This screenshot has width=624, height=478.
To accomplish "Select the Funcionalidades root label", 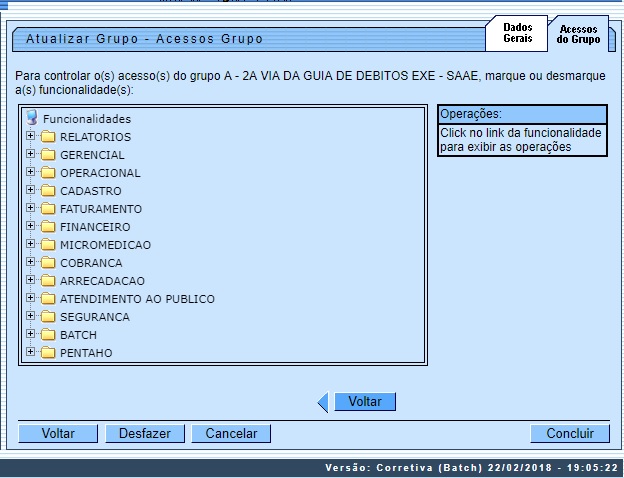I will tap(87, 119).
